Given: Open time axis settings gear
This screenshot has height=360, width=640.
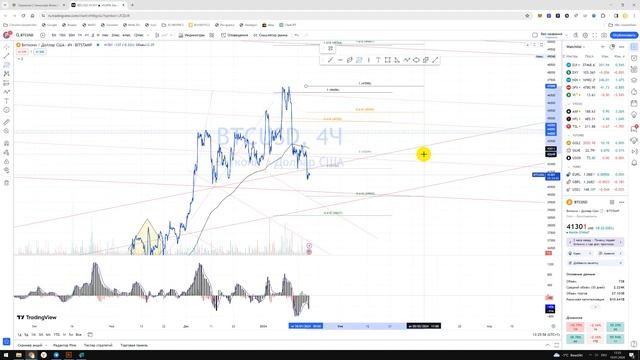Looking at the screenshot, I should click(553, 326).
